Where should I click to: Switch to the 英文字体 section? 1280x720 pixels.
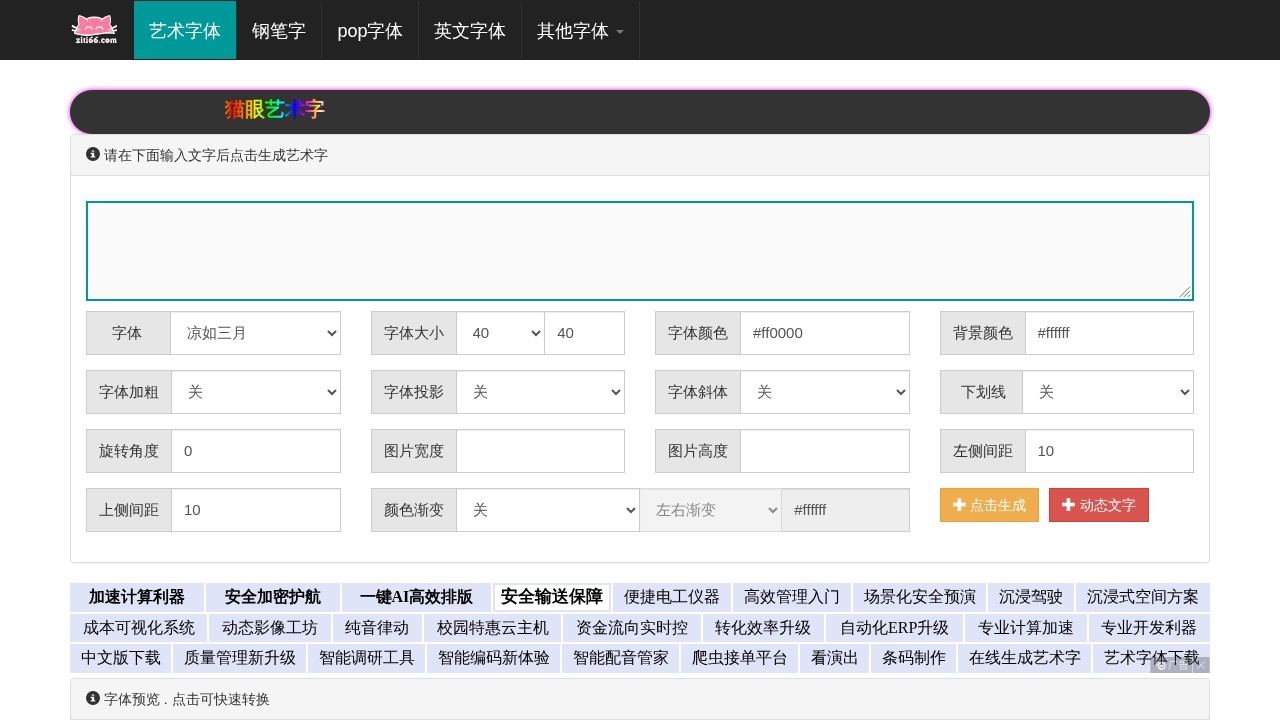click(469, 30)
